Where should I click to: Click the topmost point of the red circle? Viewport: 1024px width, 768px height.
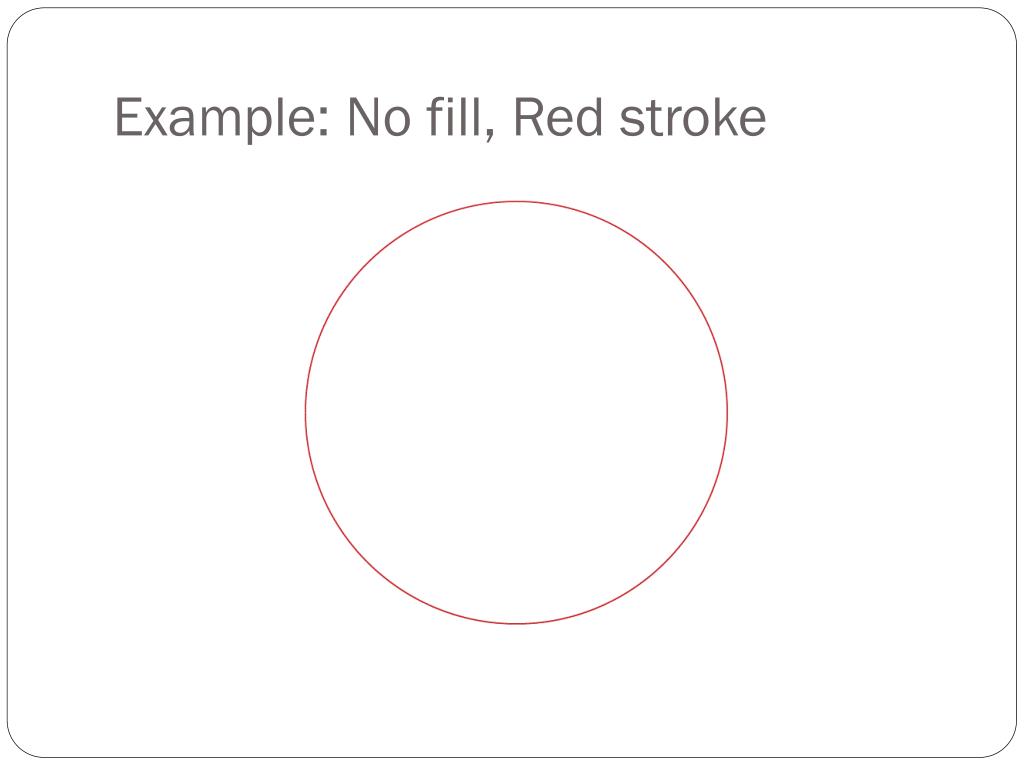coord(516,202)
